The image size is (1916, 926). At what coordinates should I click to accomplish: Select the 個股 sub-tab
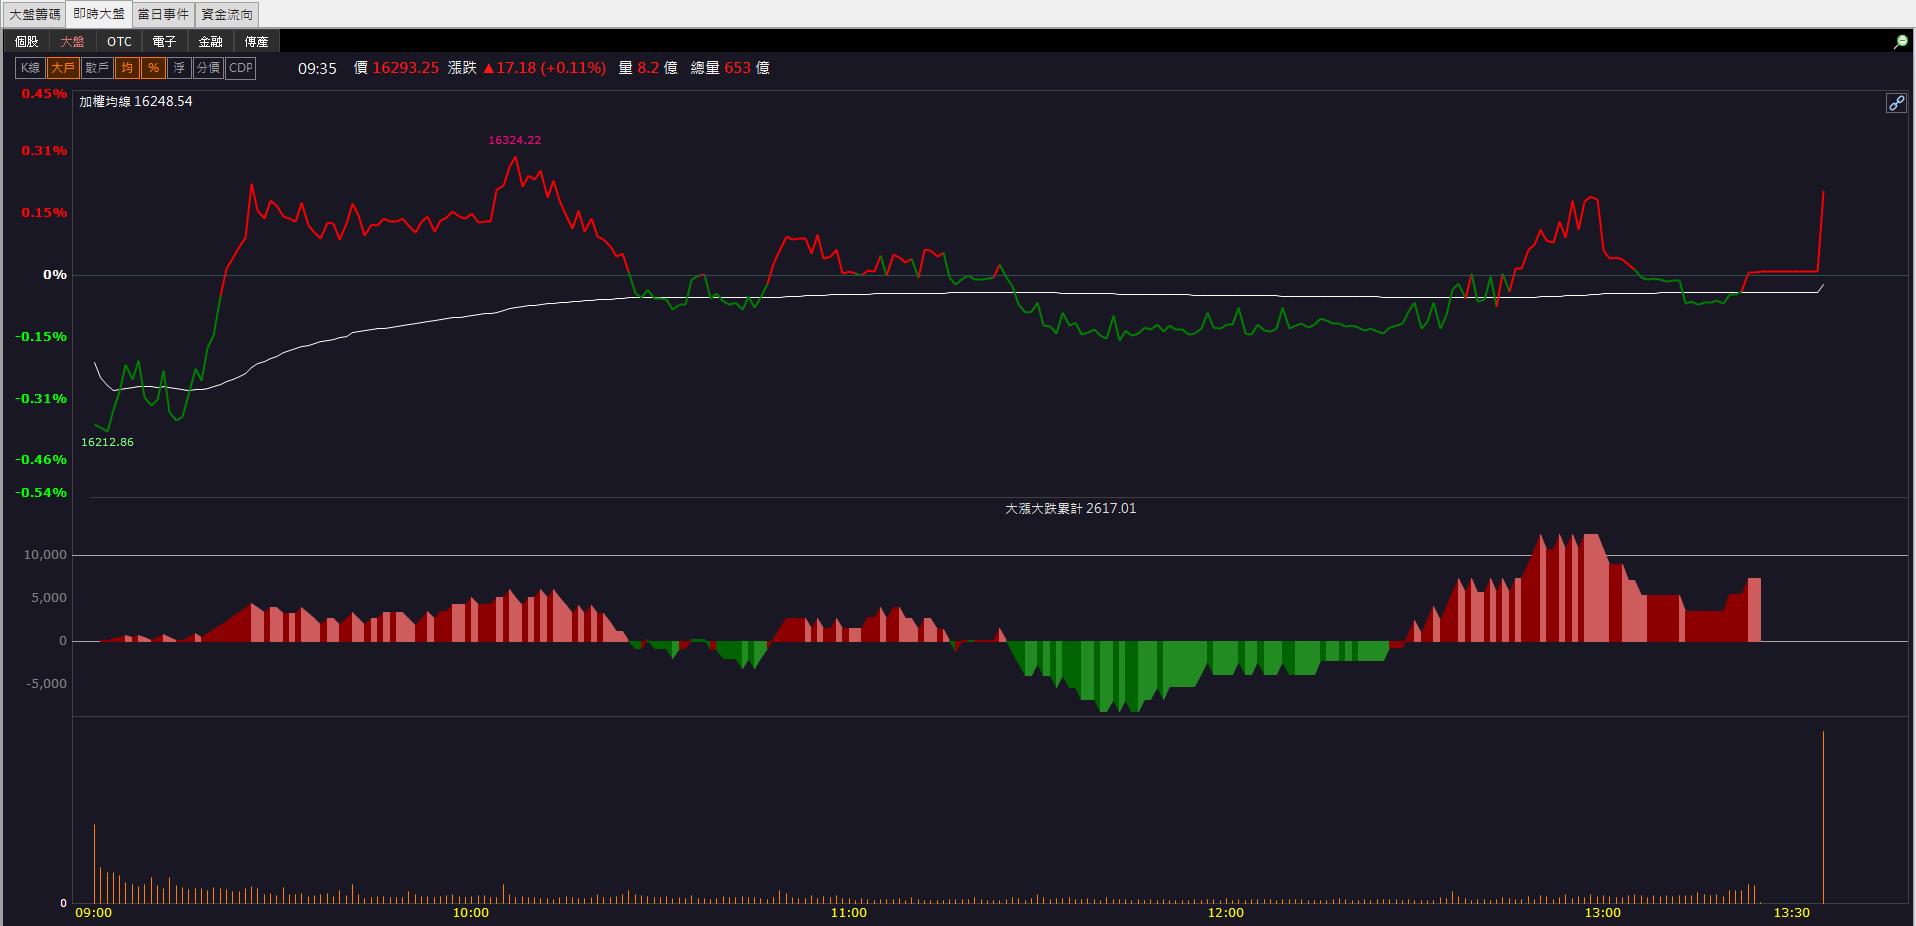(x=27, y=41)
